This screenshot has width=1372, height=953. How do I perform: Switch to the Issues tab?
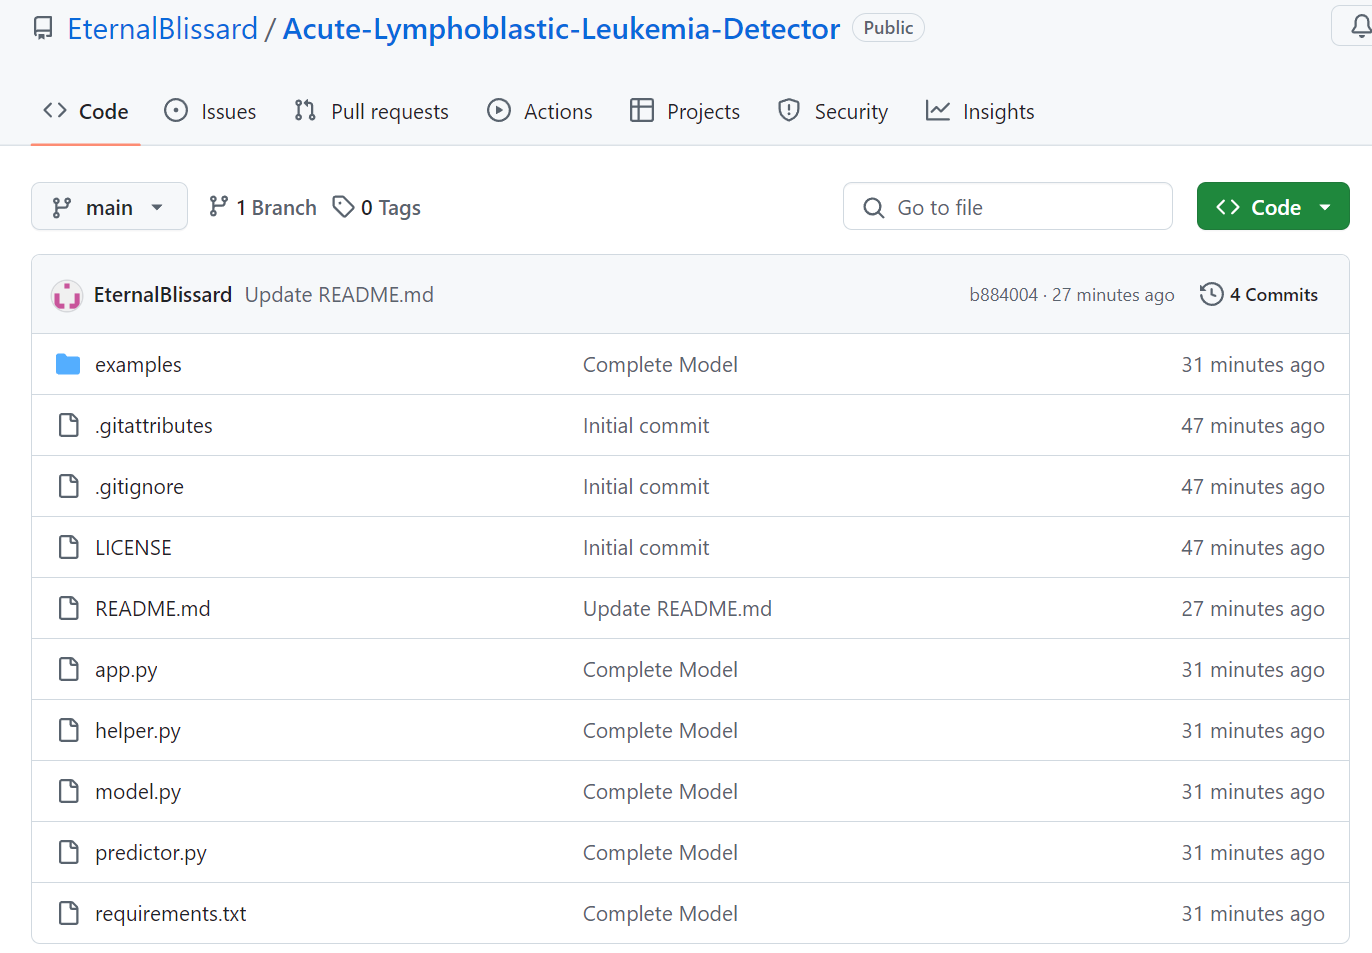coord(210,112)
